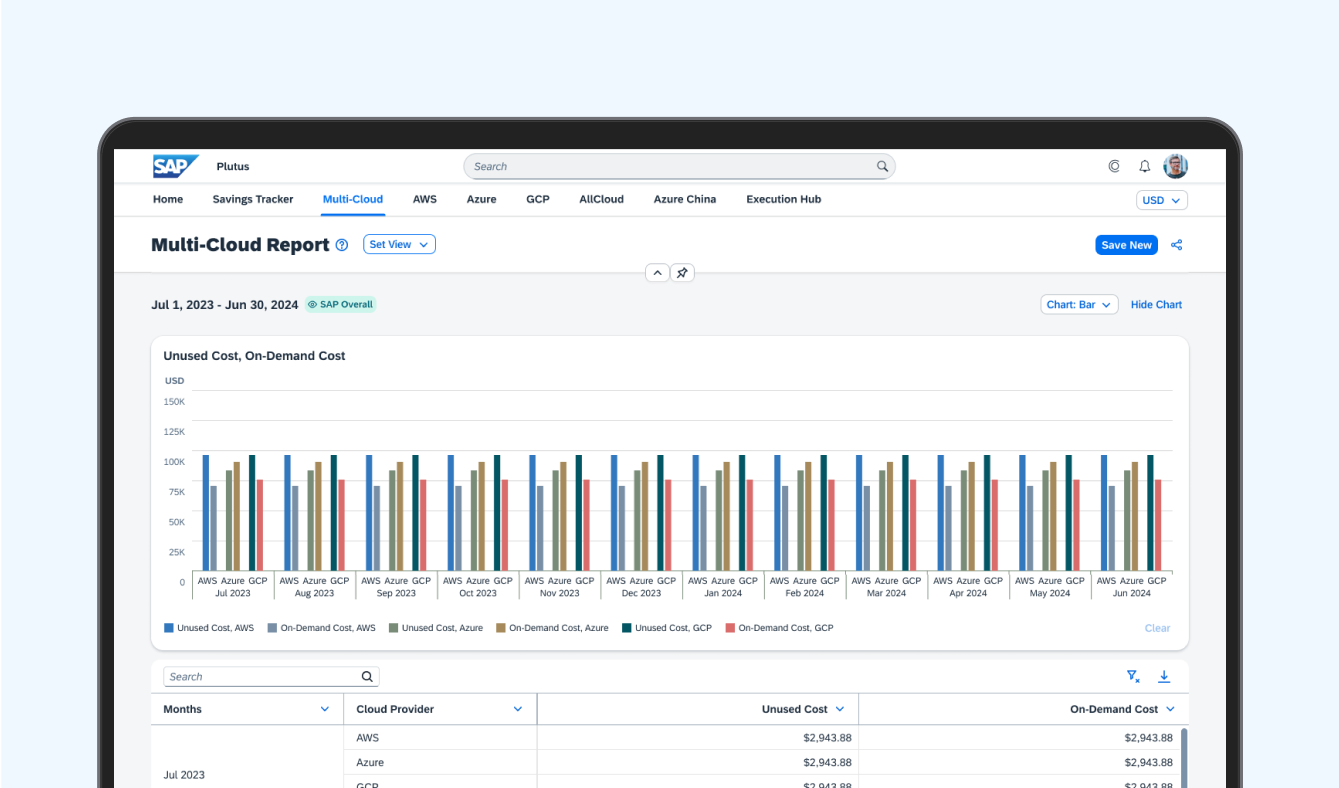The width and height of the screenshot is (1339, 788).
Task: Open the copyright circle icon in header
Action: coord(1114,167)
